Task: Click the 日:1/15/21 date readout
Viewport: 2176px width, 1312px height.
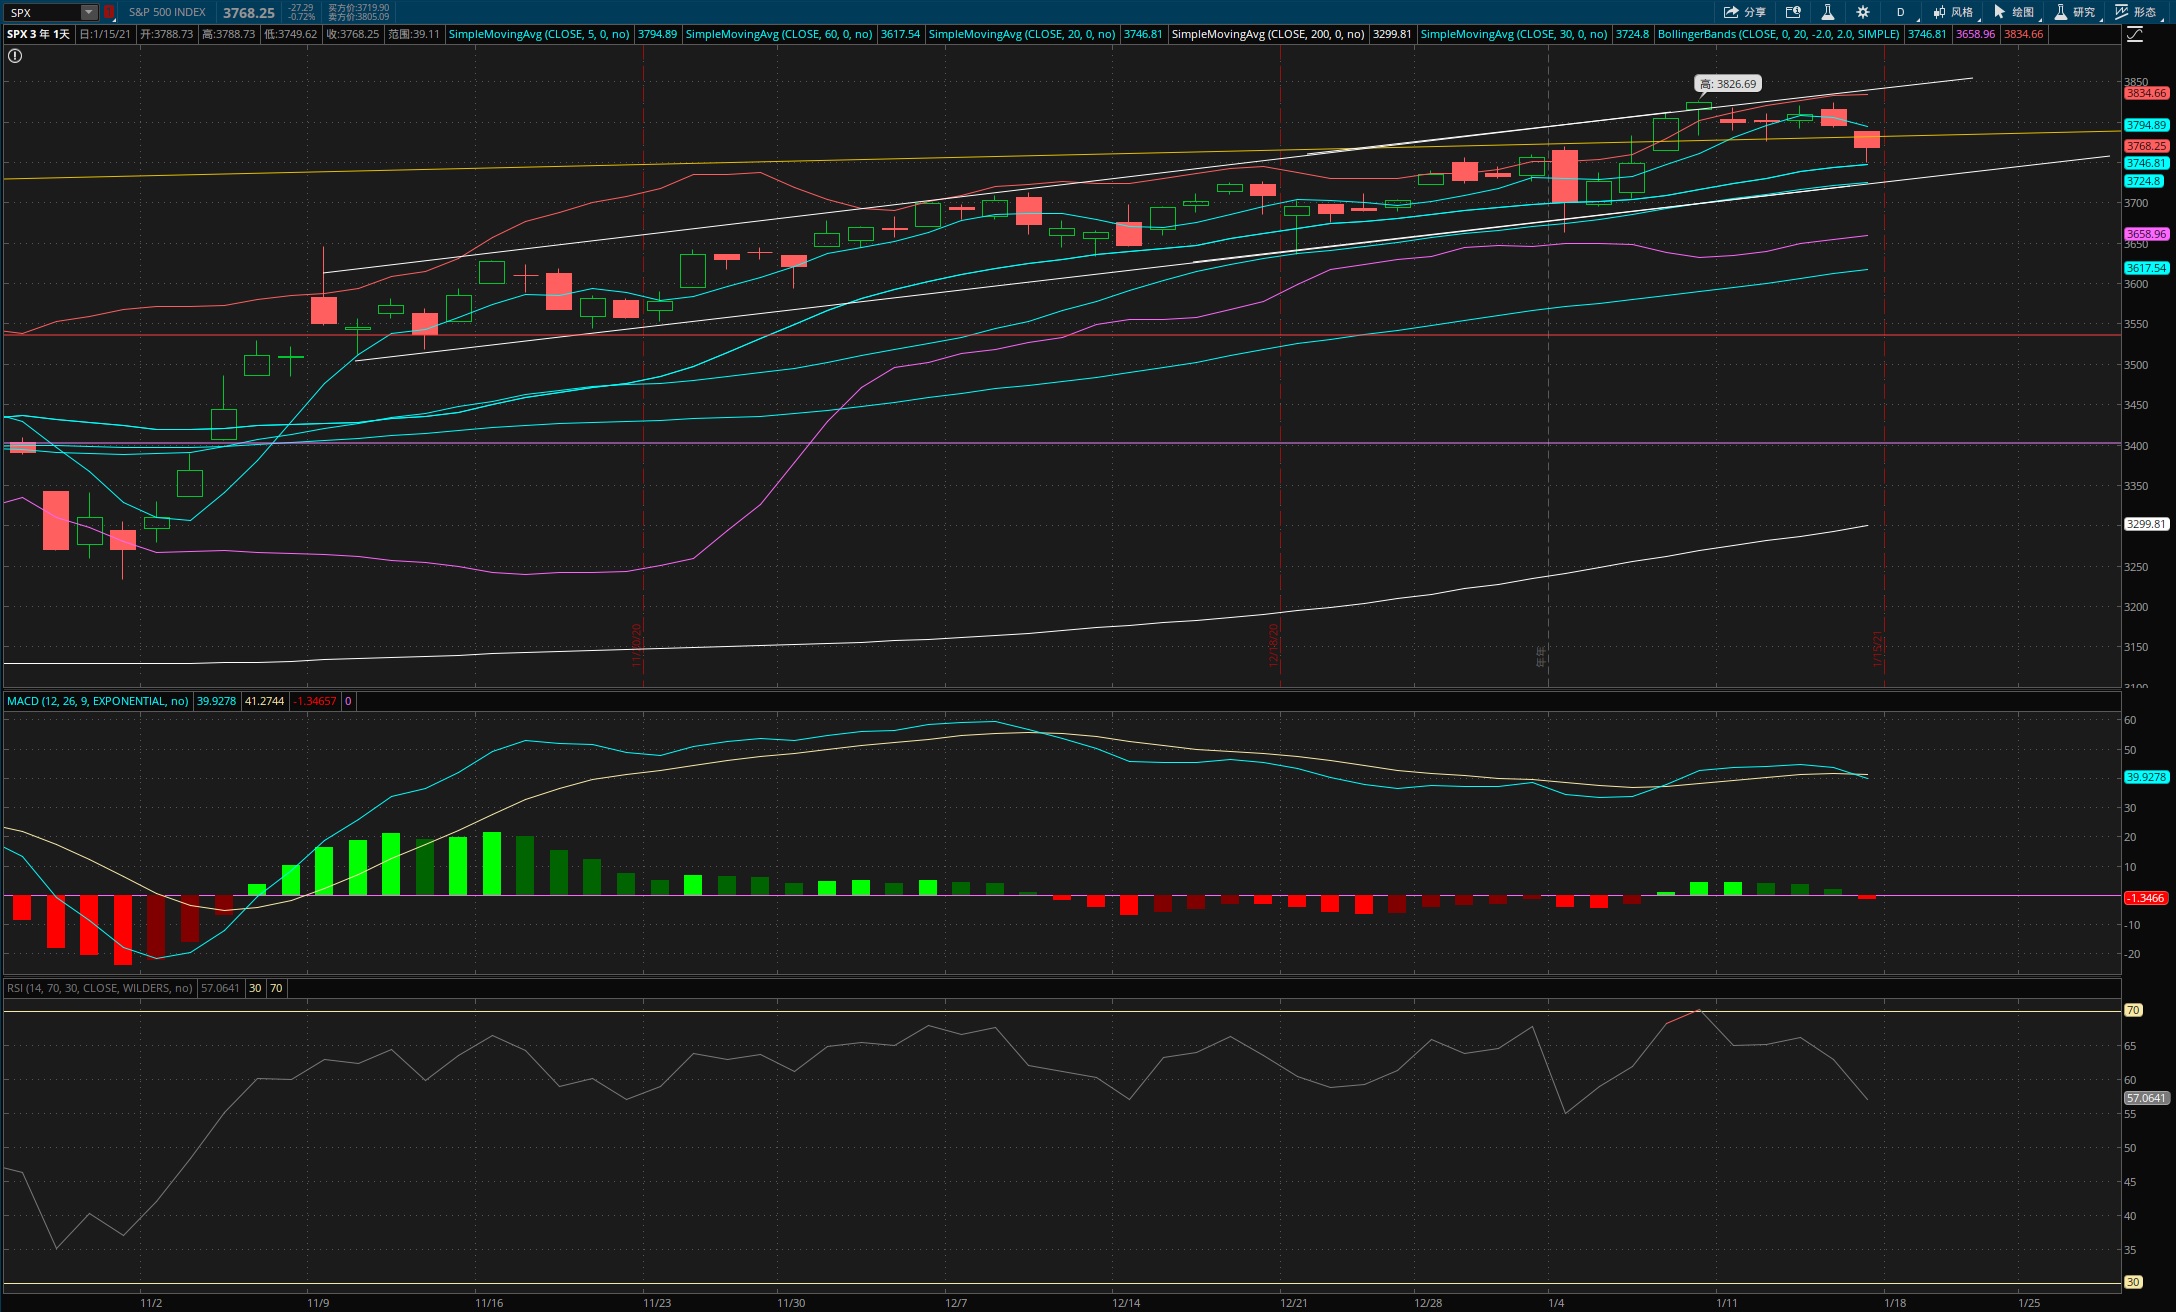Action: (x=105, y=34)
